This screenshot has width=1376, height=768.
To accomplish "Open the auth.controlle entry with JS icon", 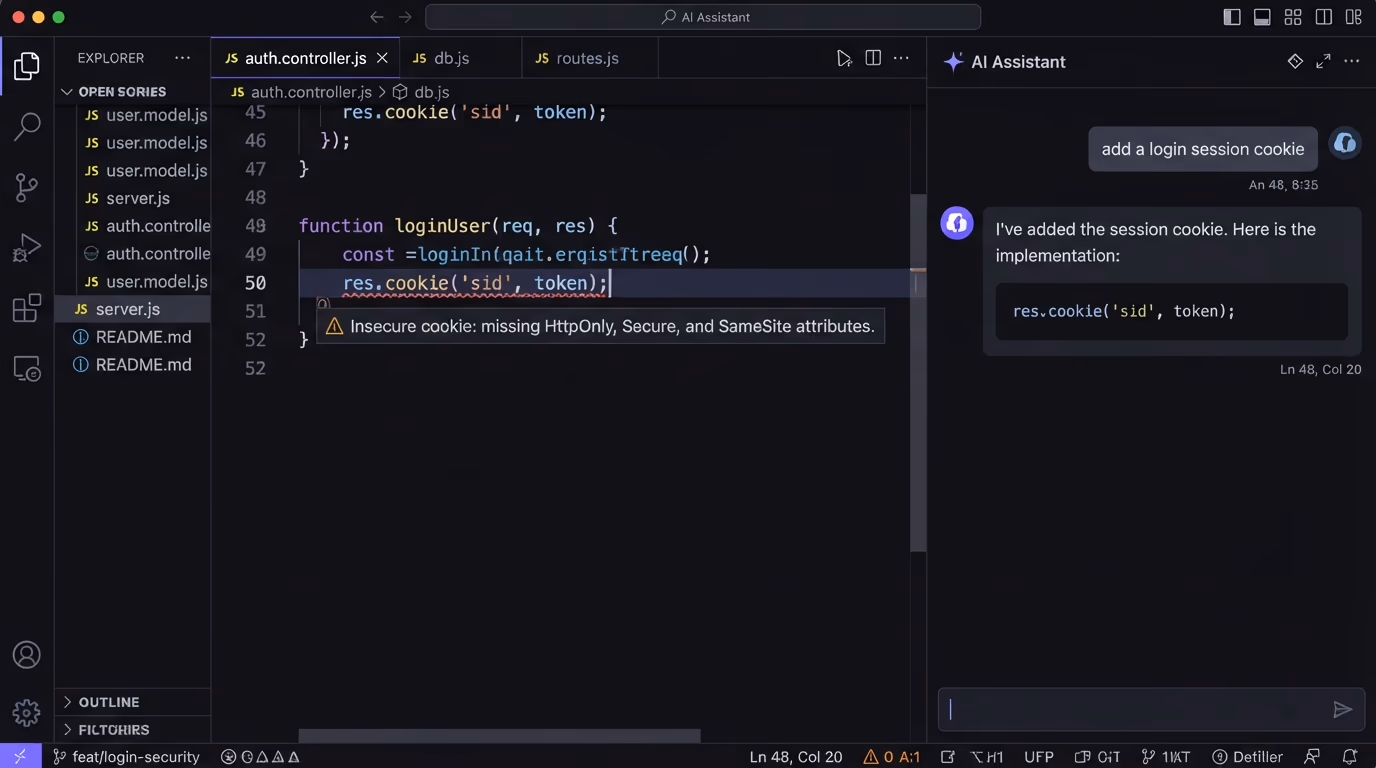I will pyautogui.click(x=145, y=226).
